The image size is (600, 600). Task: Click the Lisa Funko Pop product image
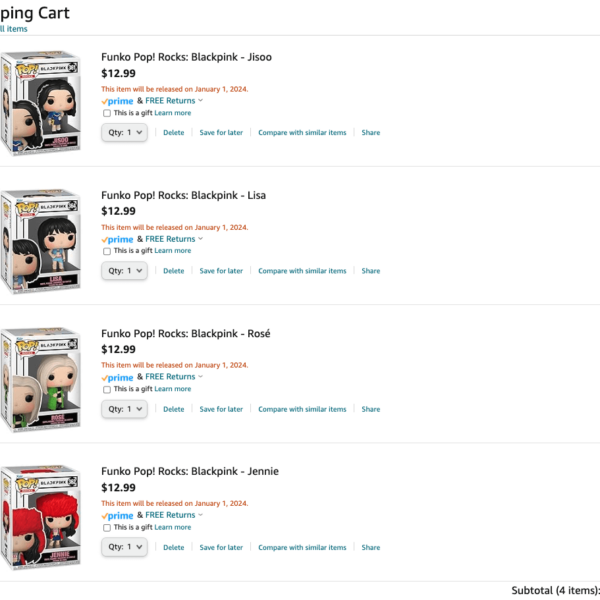coord(40,241)
